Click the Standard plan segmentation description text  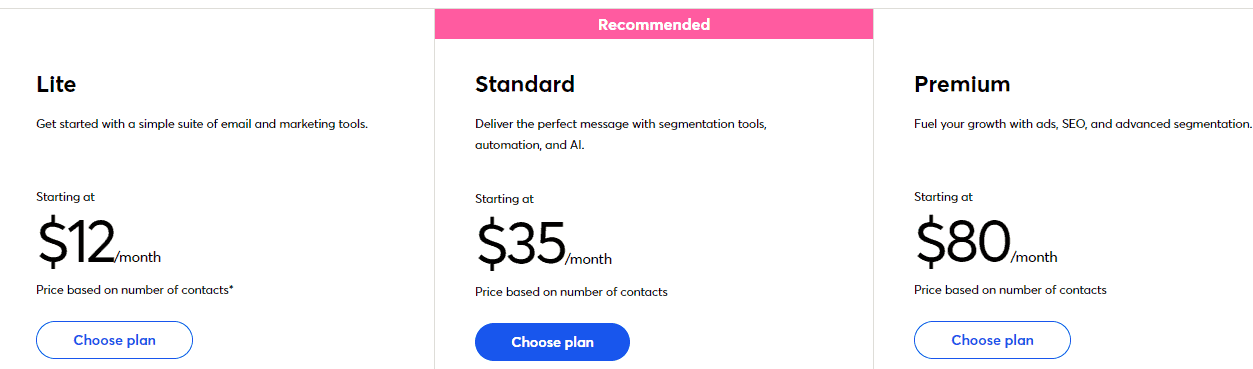coord(621,135)
